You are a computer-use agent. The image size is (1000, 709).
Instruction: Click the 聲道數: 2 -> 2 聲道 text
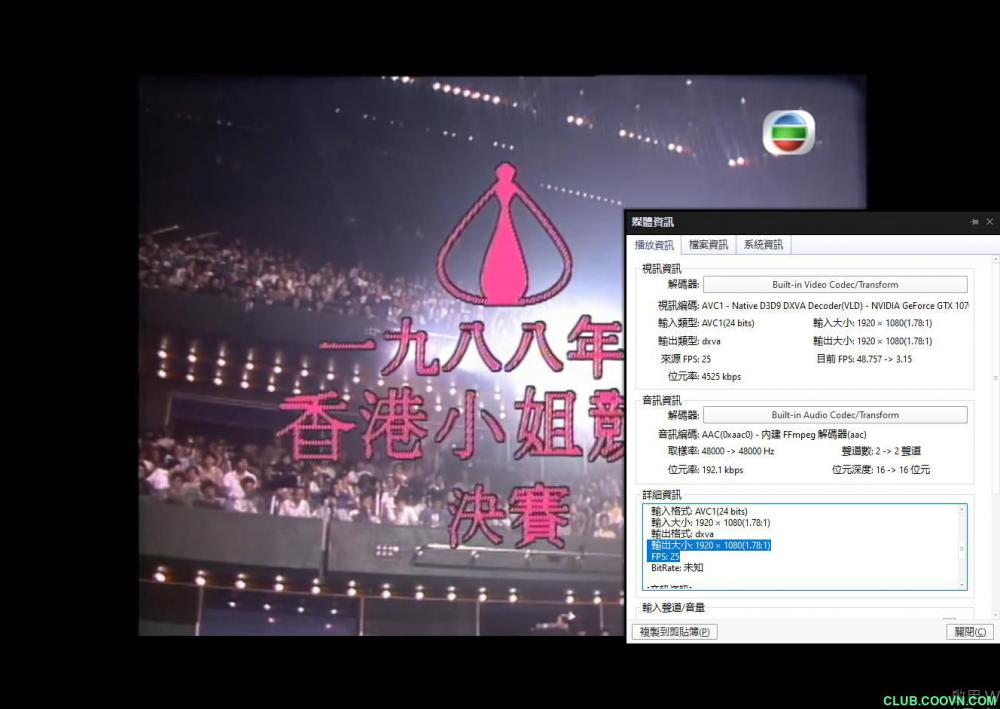coord(881,451)
